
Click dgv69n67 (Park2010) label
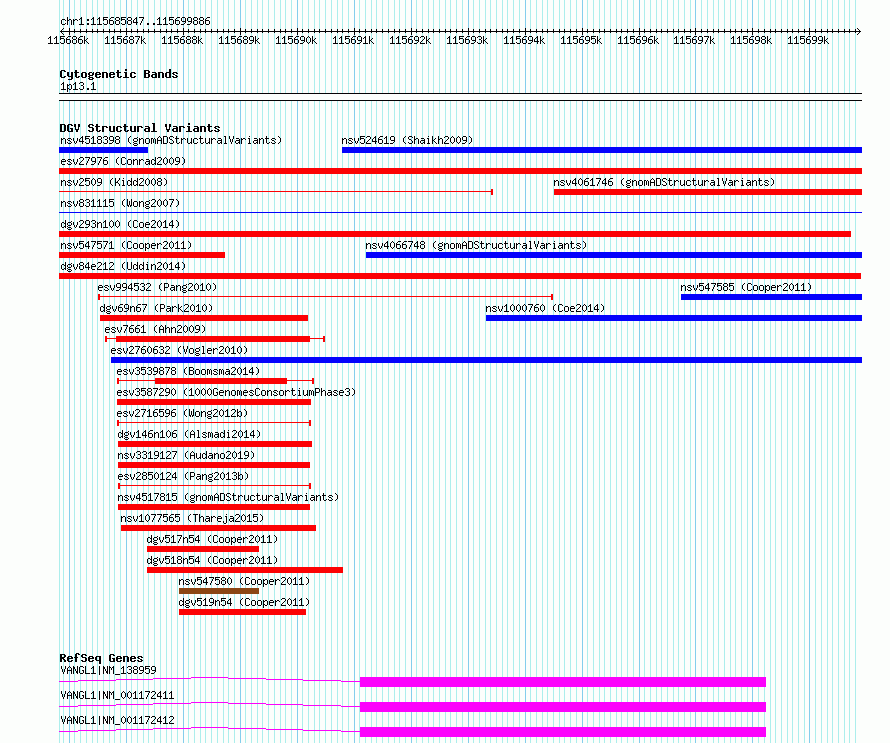point(156,308)
